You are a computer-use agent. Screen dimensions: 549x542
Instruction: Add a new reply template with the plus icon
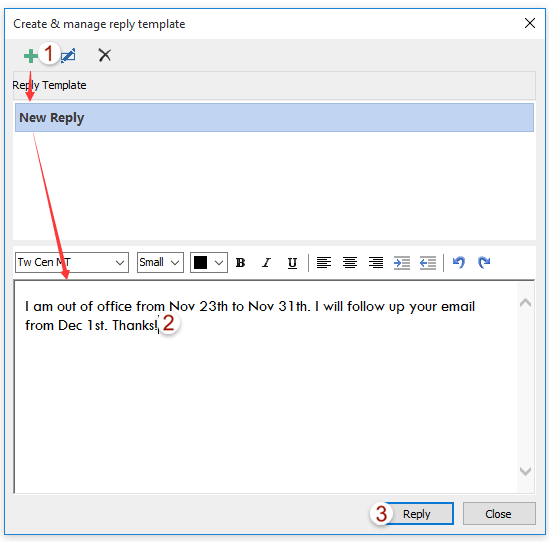31,56
